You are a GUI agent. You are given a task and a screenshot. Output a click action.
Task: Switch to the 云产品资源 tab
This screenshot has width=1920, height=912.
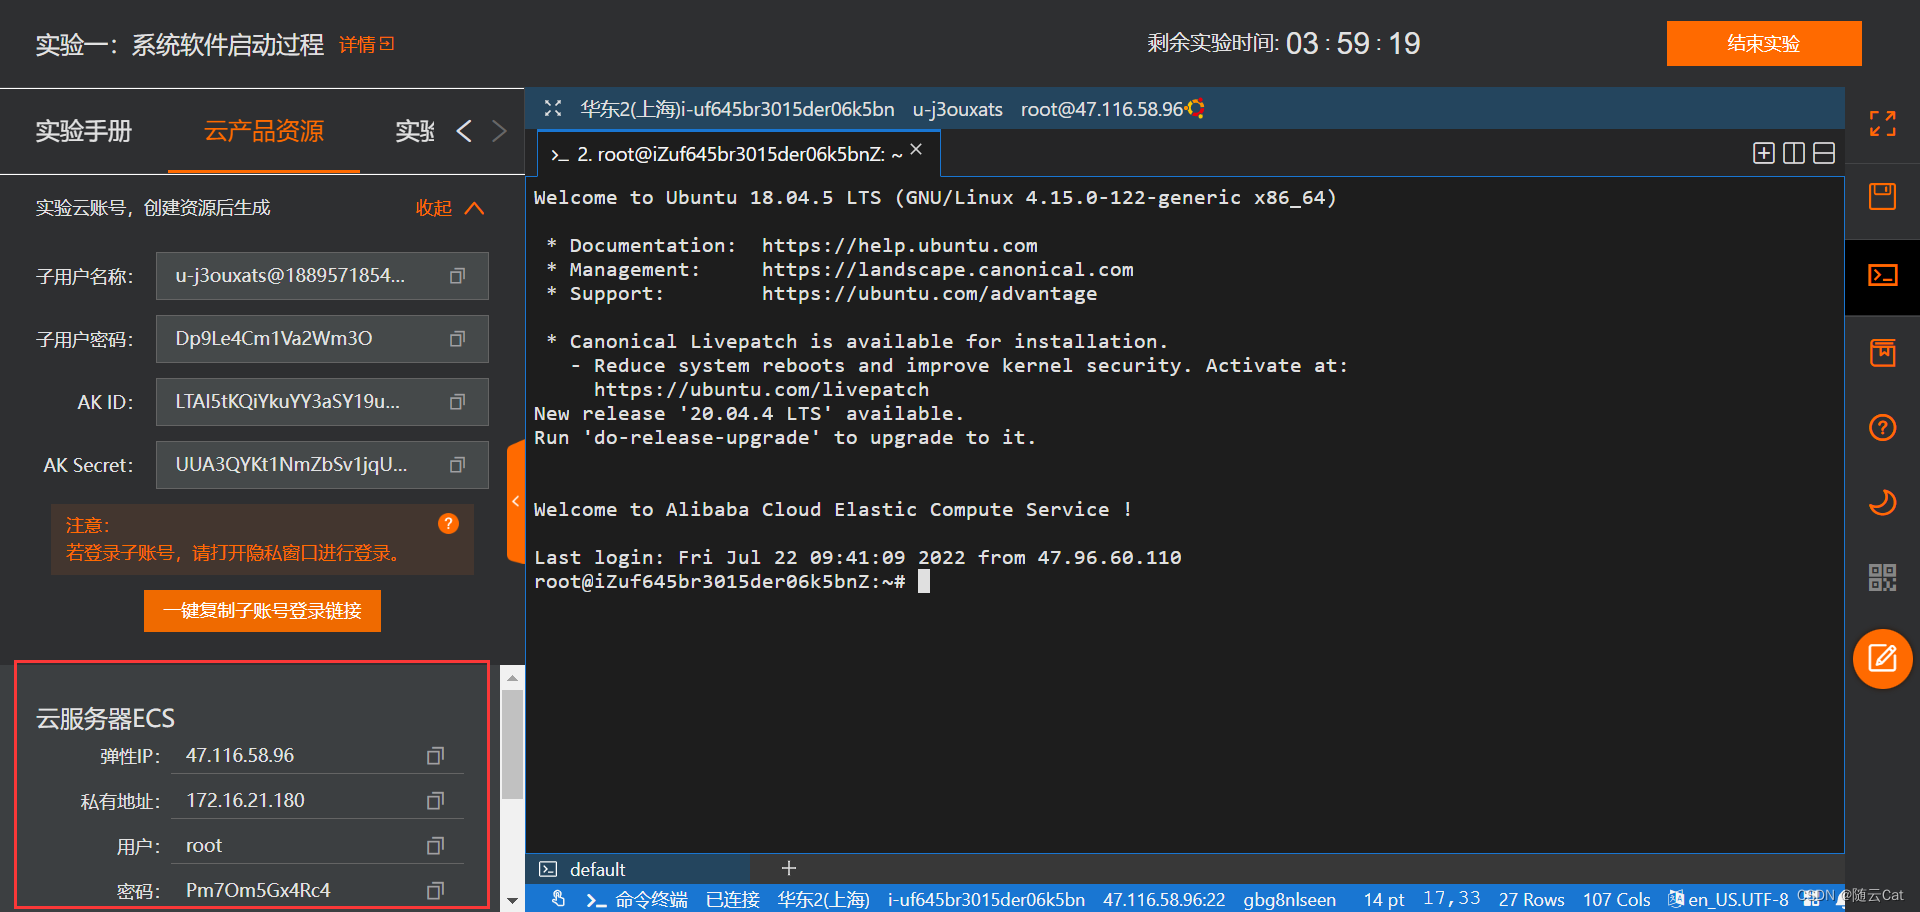264,131
